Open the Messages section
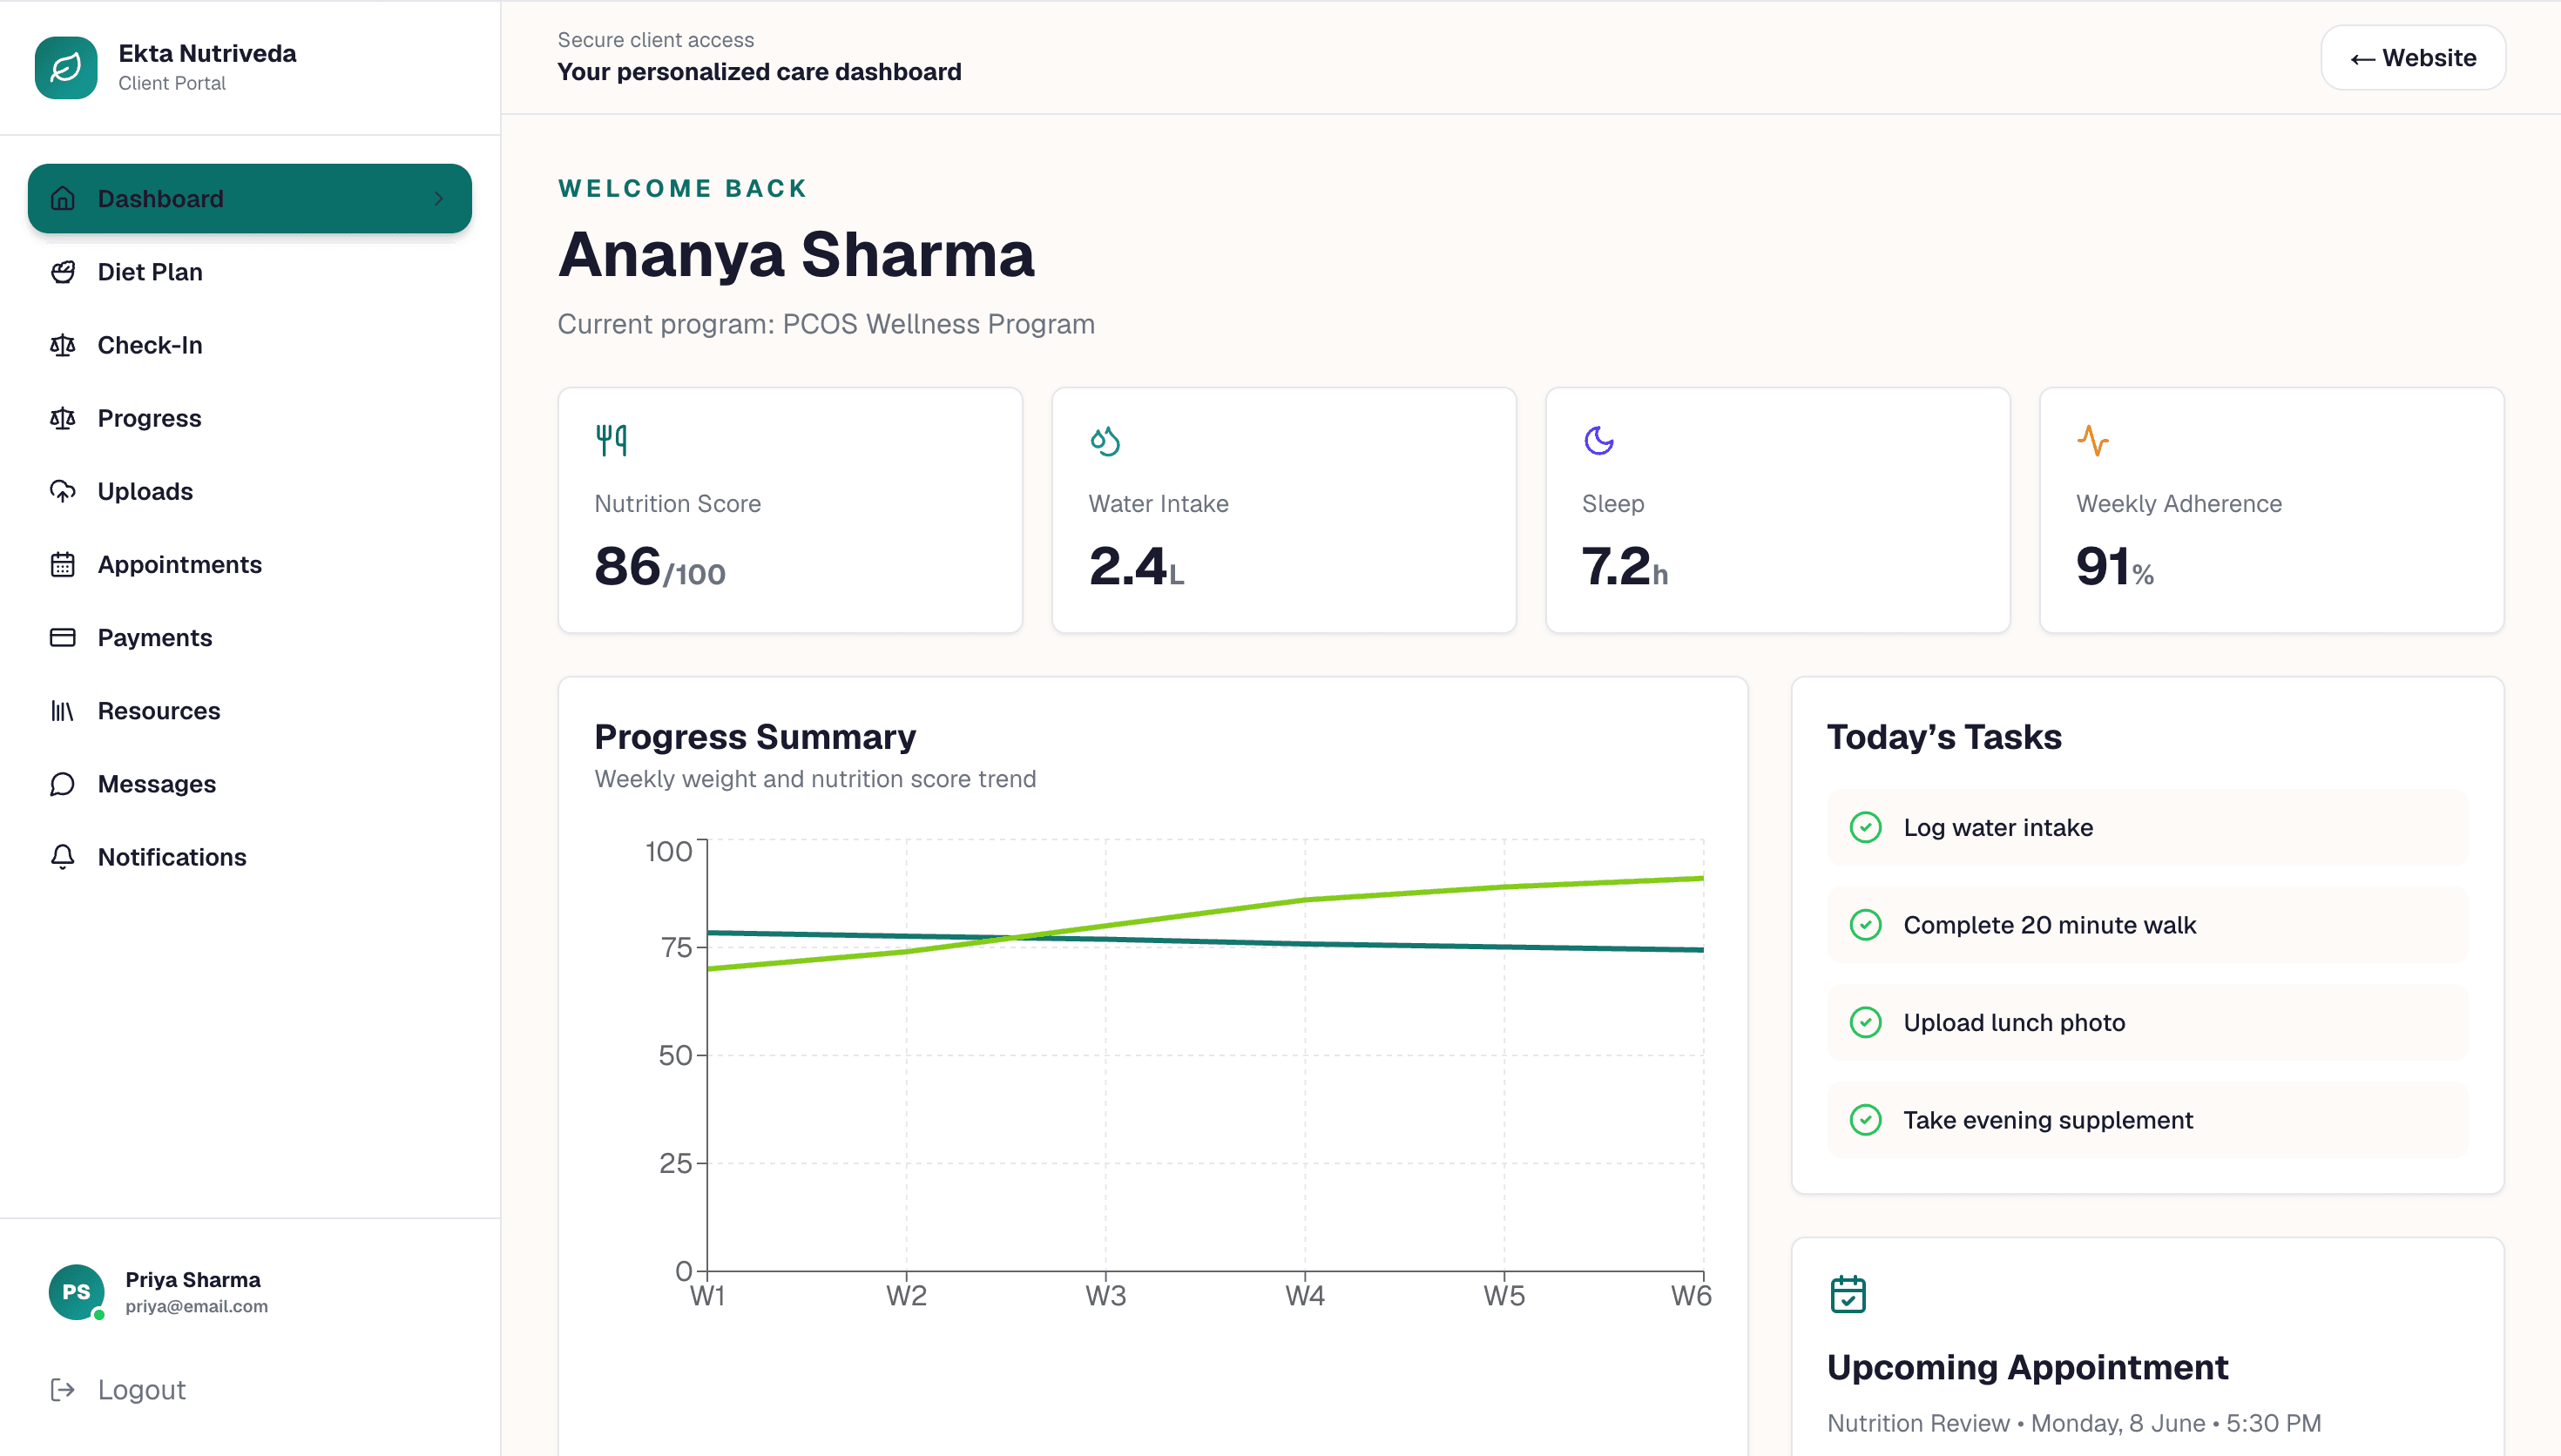2561x1456 pixels. coord(250,784)
